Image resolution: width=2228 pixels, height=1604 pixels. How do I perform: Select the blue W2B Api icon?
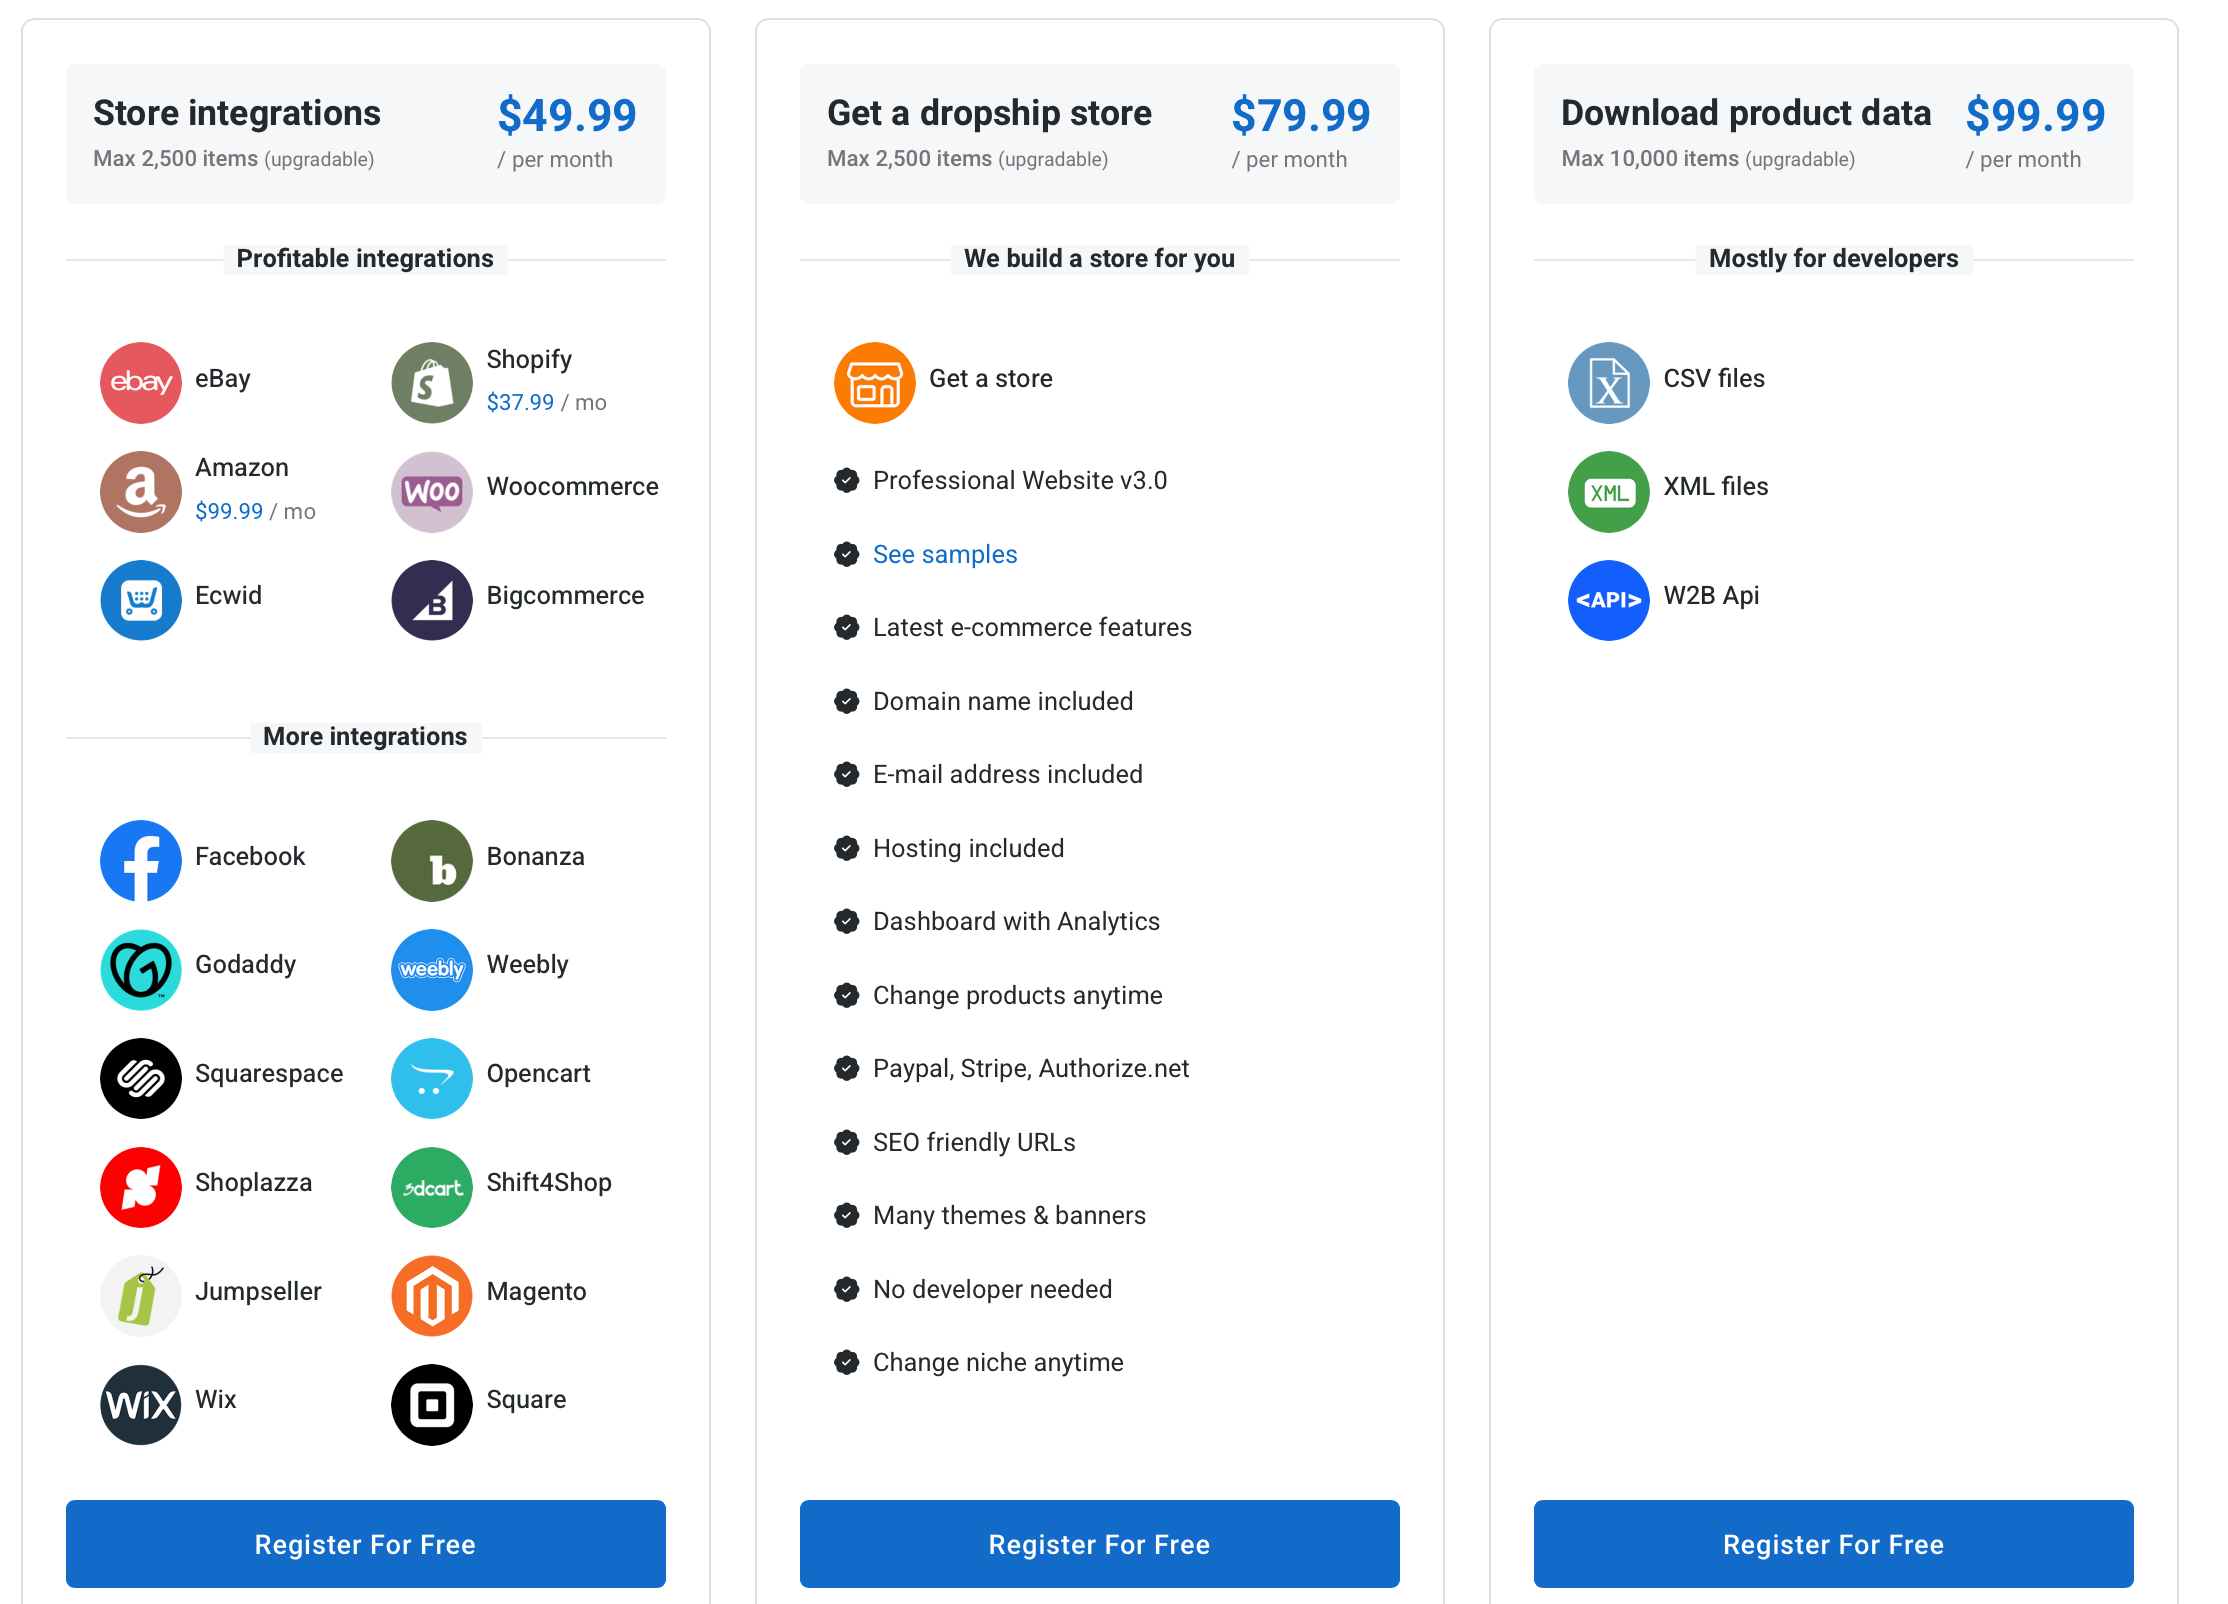click(1609, 600)
